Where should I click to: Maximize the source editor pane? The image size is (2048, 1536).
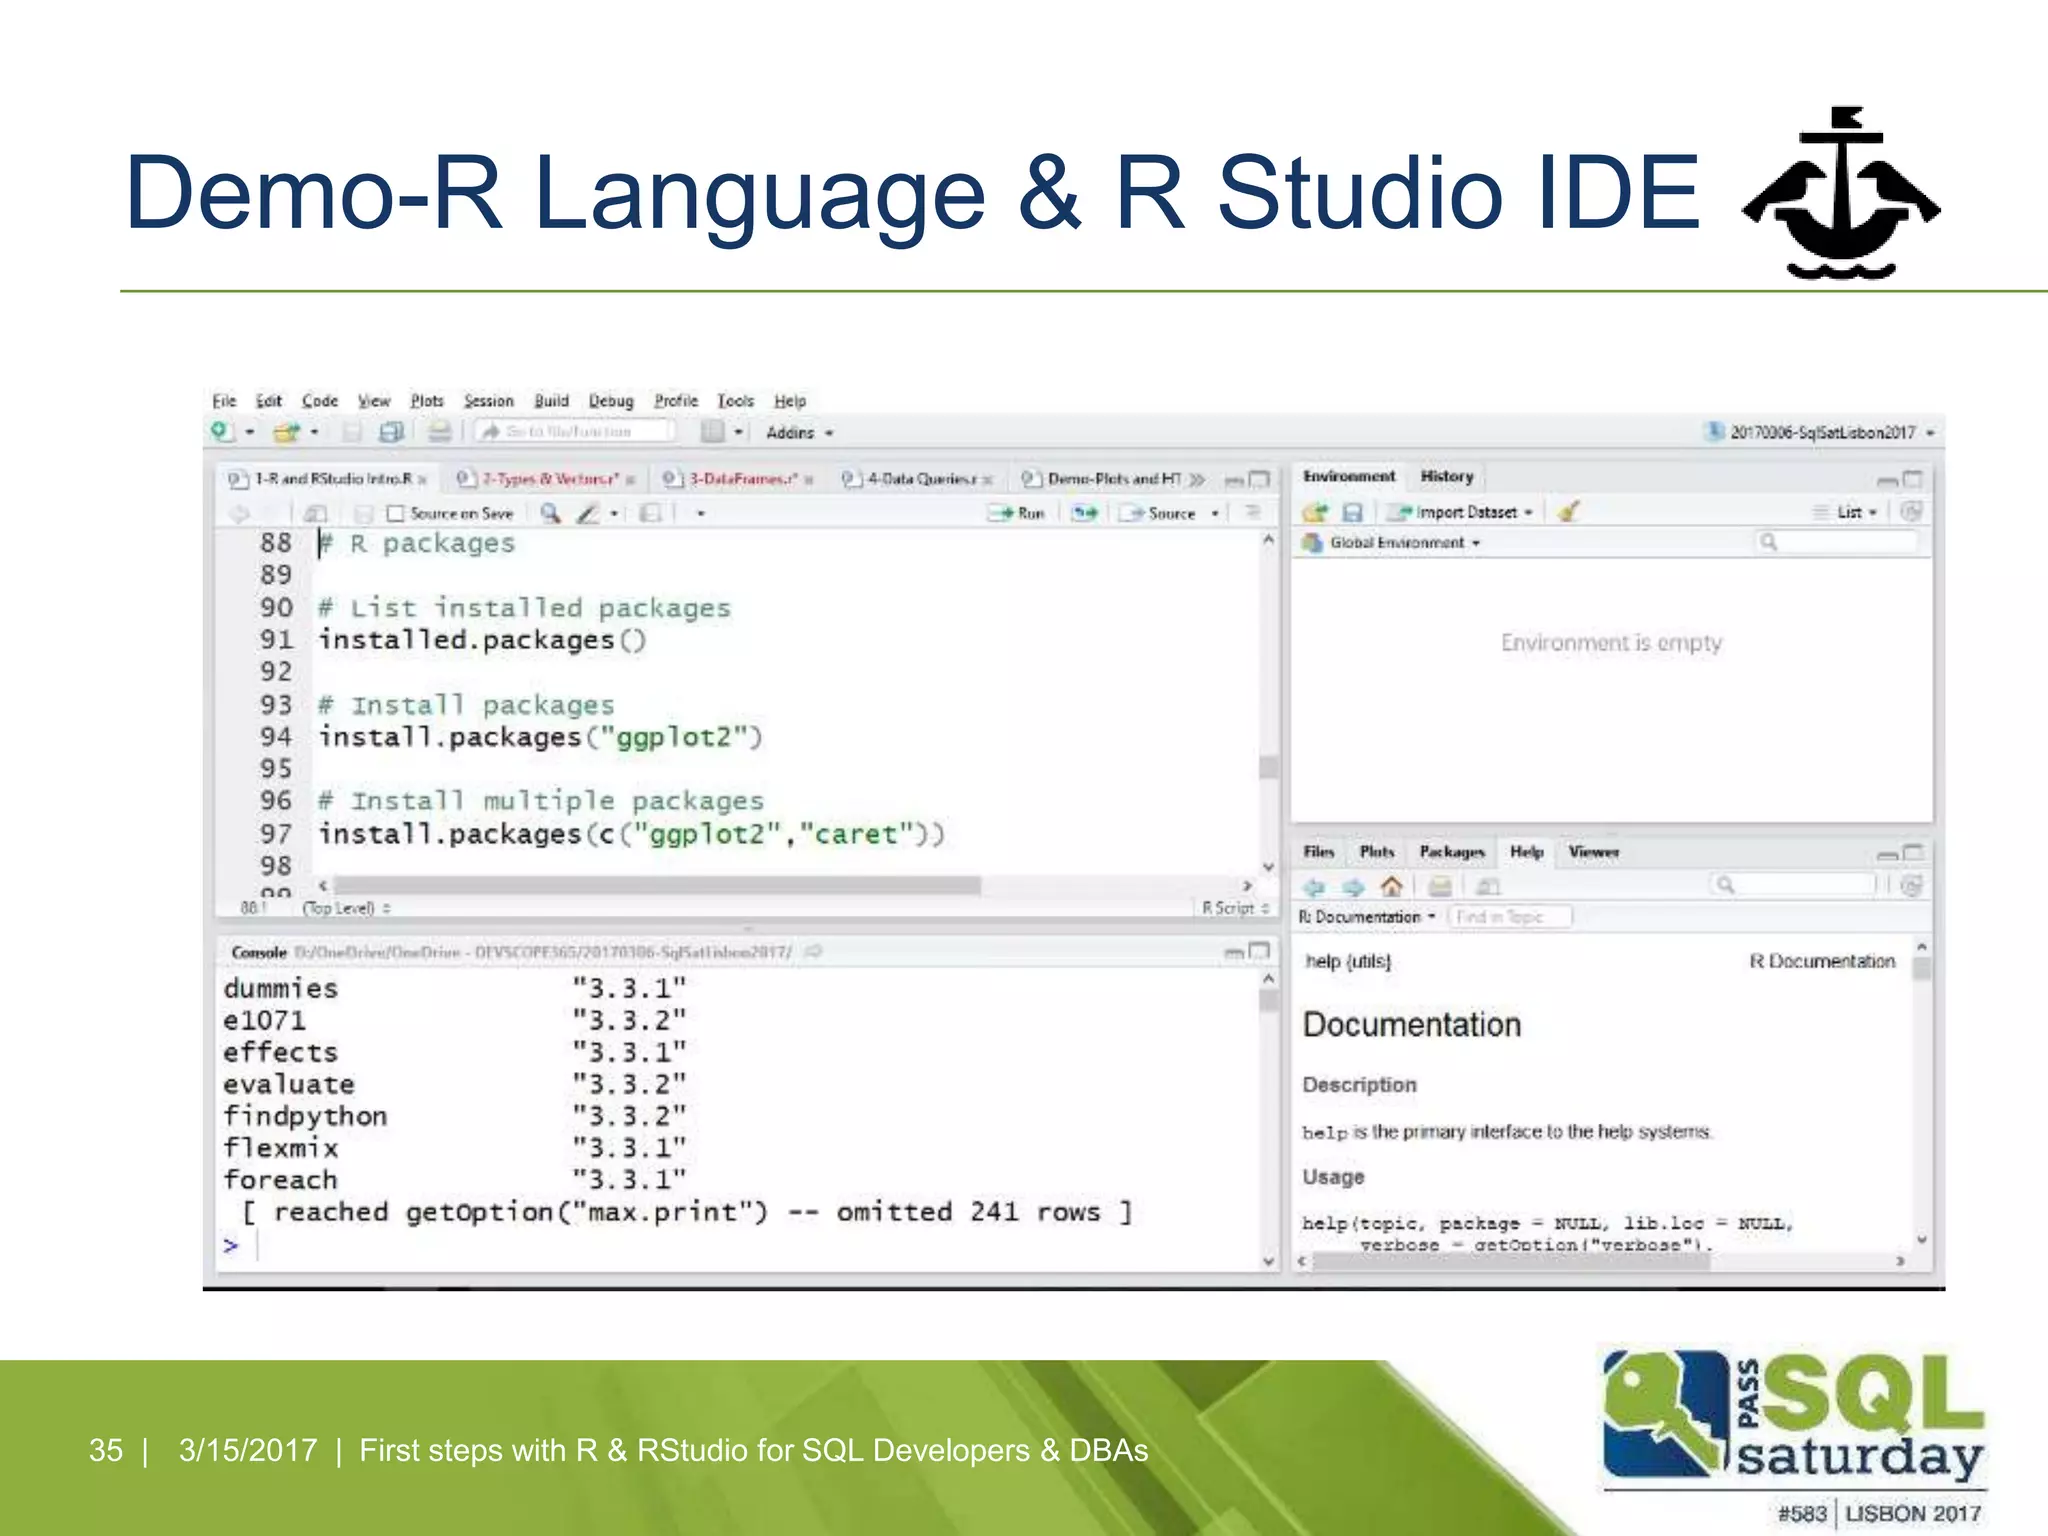pyautogui.click(x=1260, y=479)
